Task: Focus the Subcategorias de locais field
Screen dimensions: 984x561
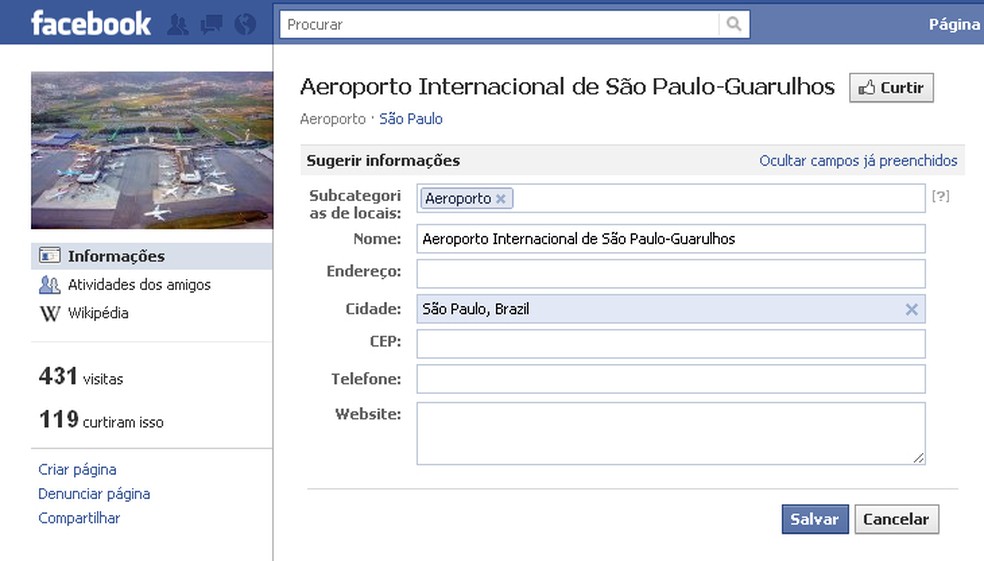Action: click(671, 198)
